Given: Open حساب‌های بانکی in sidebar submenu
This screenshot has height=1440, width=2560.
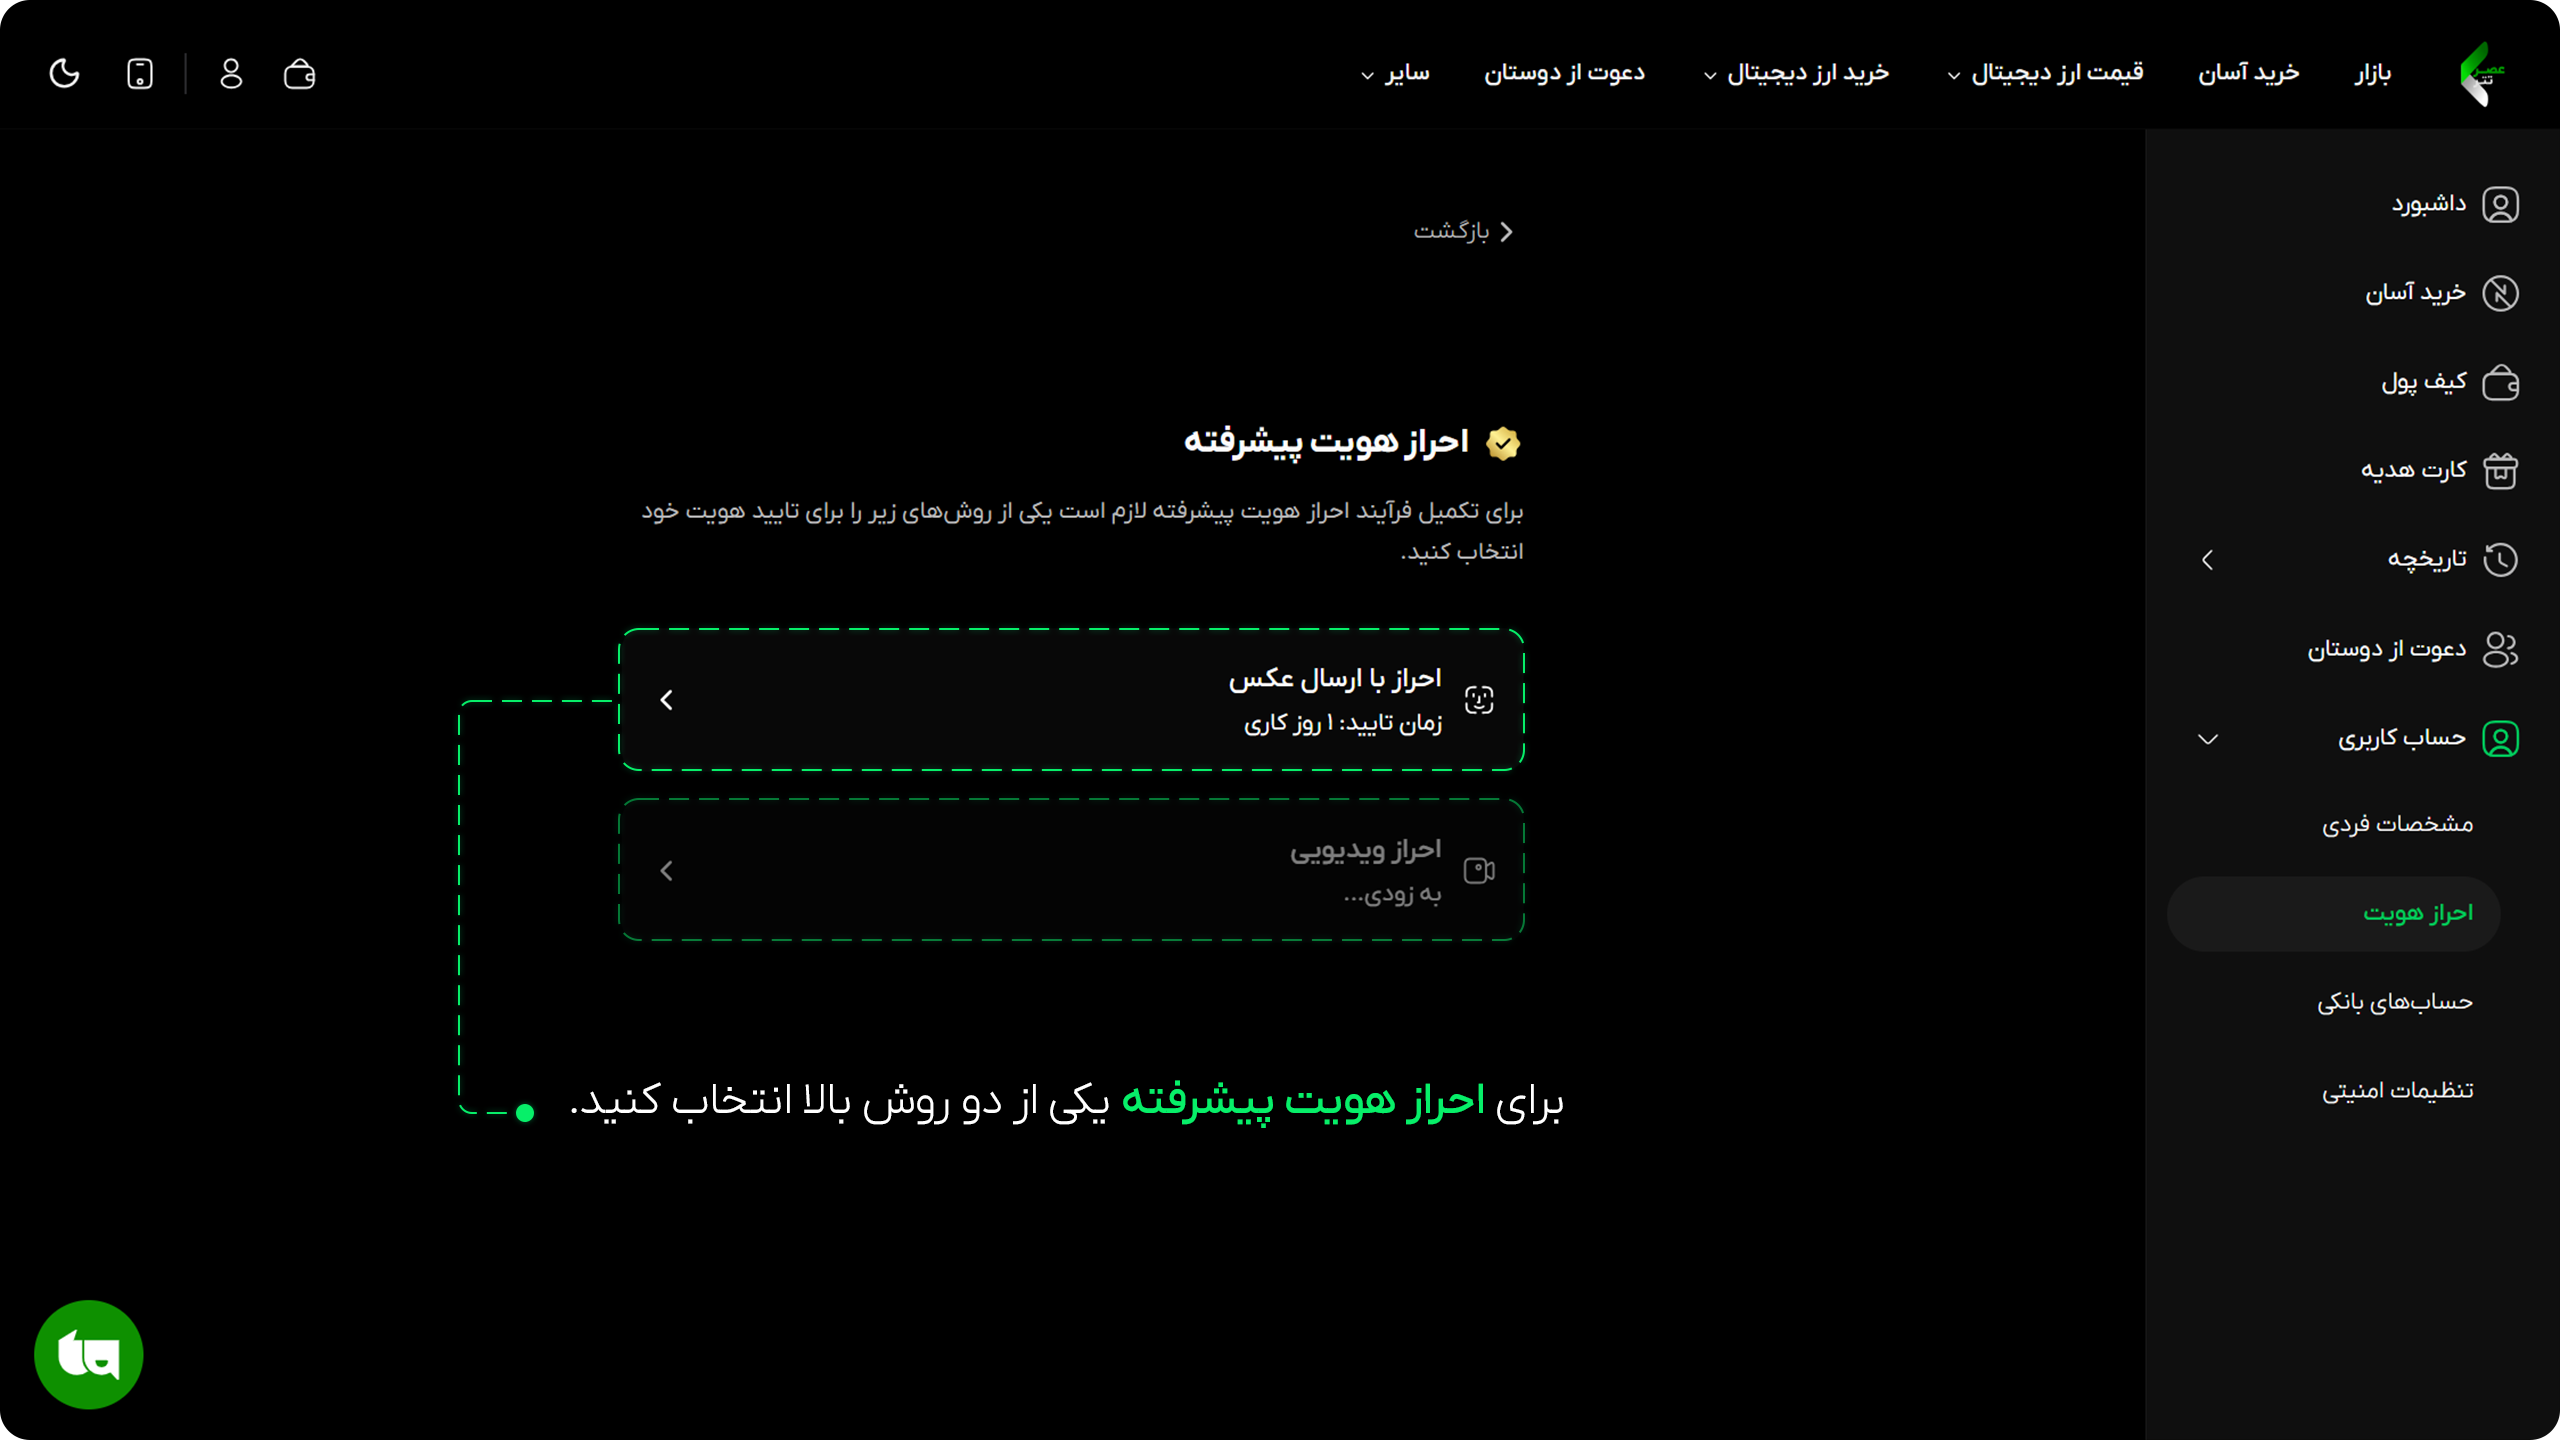Looking at the screenshot, I should click(2394, 1002).
